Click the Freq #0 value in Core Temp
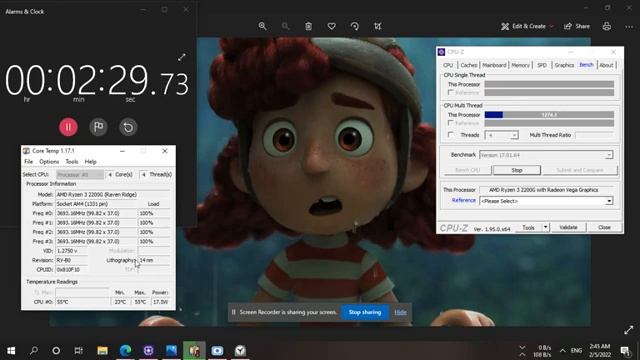 click(x=96, y=213)
